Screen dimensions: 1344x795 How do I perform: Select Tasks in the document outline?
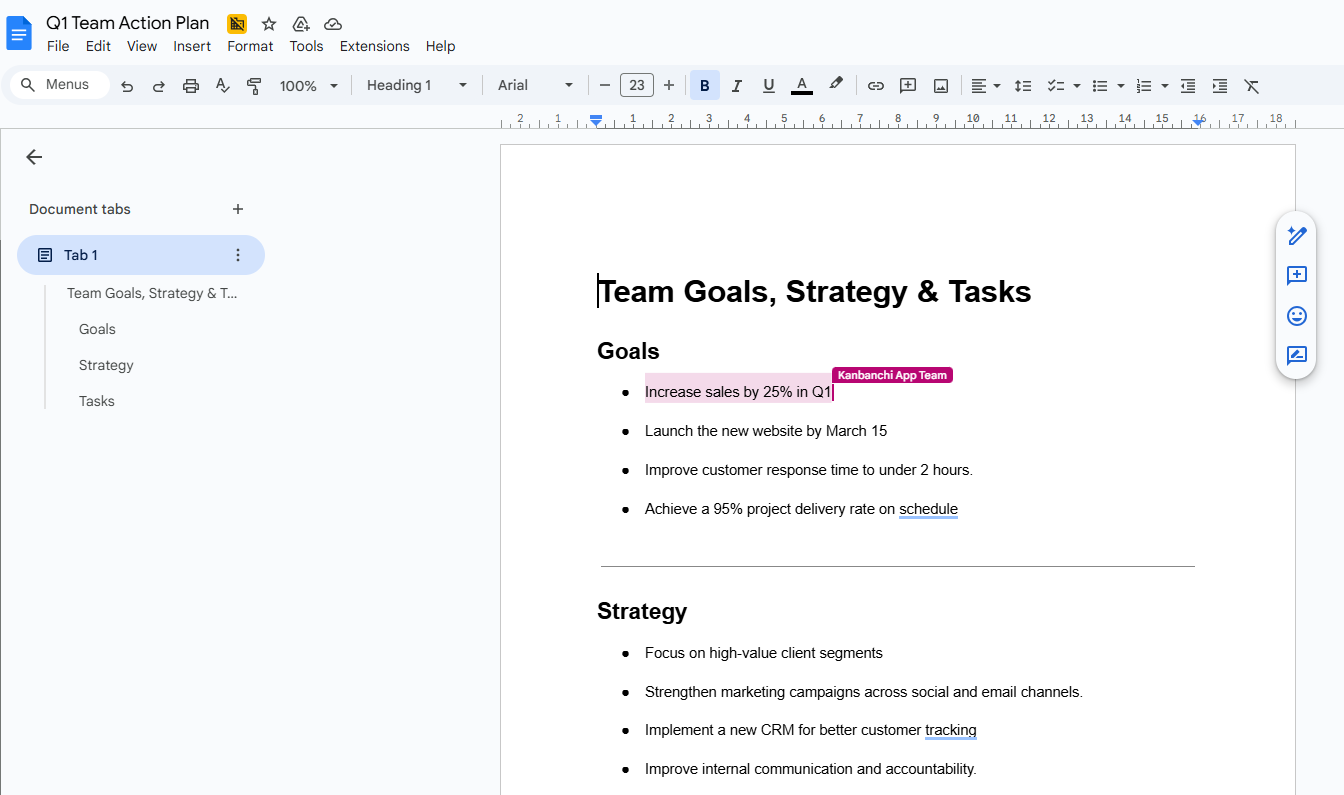(96, 400)
